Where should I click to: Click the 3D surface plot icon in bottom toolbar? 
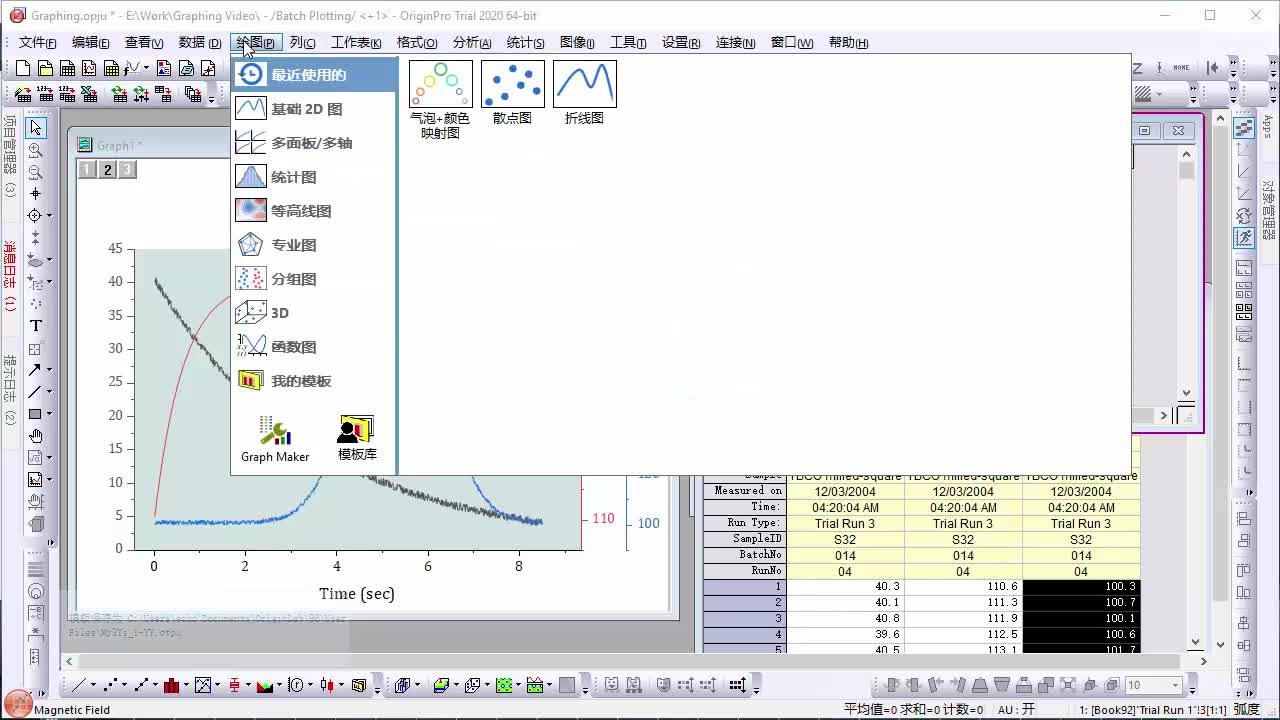coord(441,685)
